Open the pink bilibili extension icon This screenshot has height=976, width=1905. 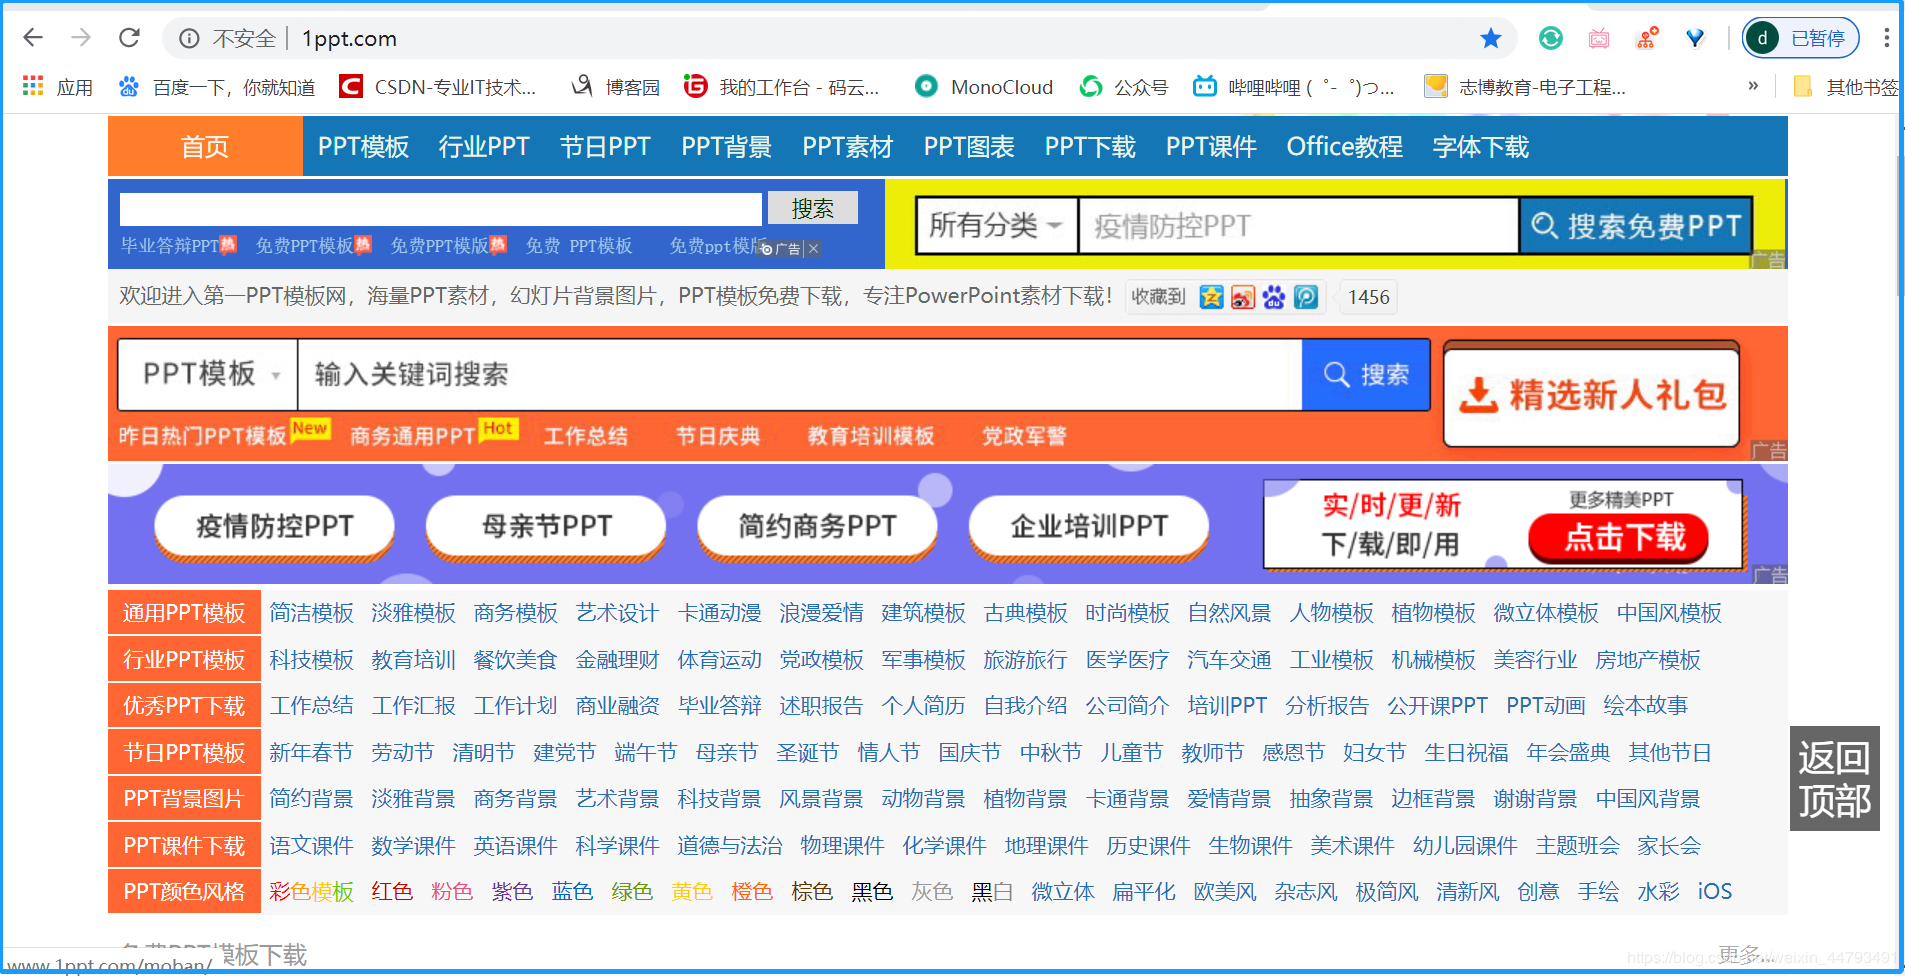click(x=1599, y=38)
